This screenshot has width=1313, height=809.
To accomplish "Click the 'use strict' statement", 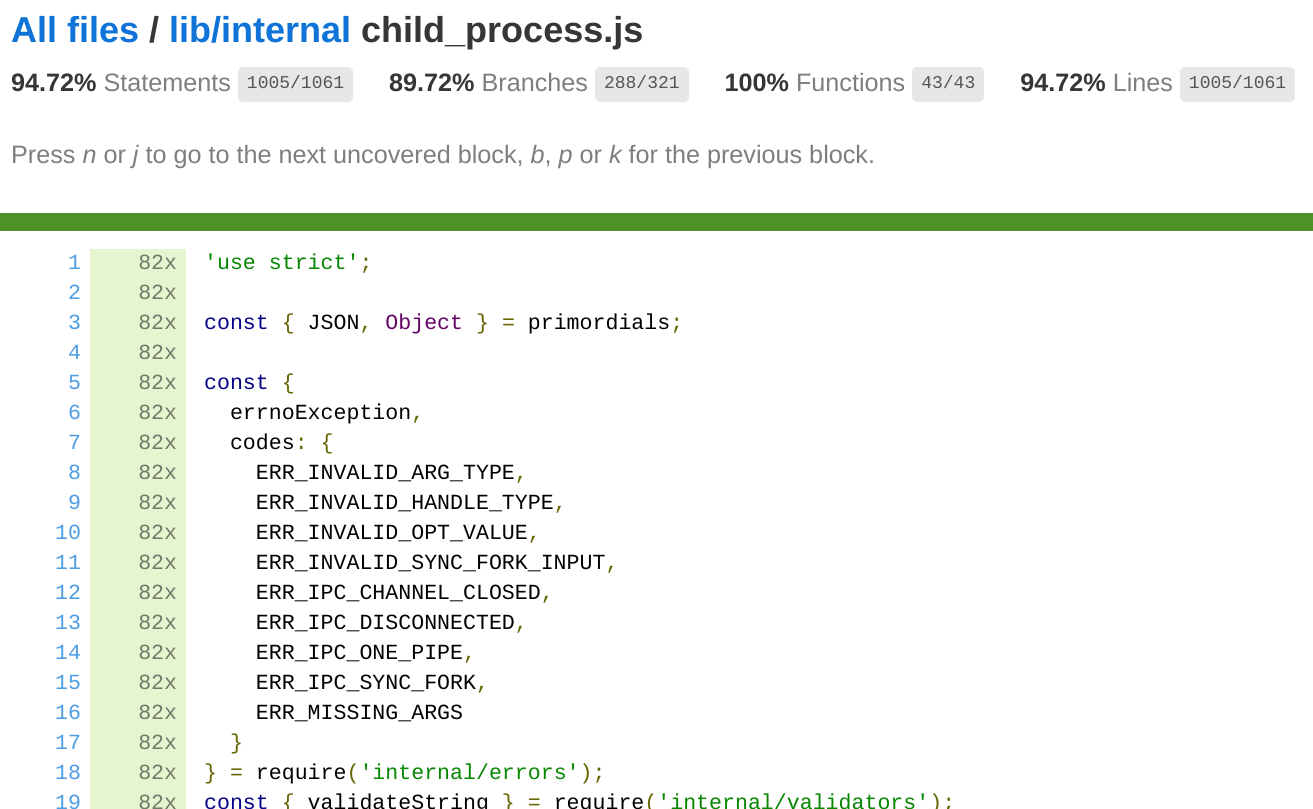I will [x=287, y=263].
